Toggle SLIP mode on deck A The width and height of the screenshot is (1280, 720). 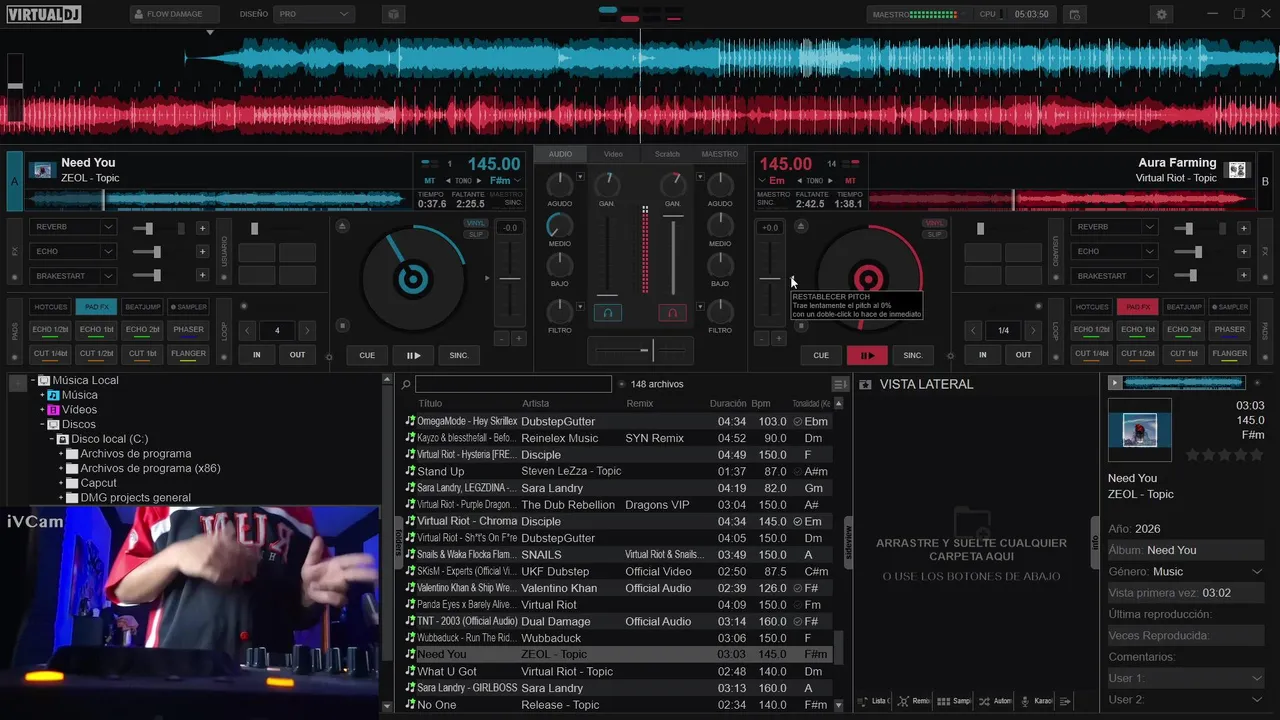[x=476, y=234]
